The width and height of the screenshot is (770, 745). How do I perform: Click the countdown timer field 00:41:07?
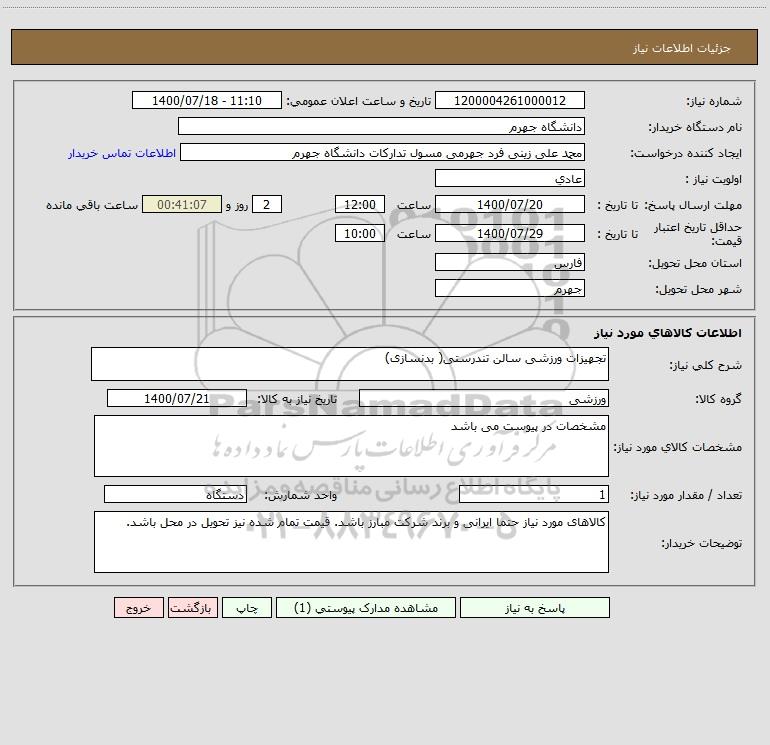click(182, 204)
